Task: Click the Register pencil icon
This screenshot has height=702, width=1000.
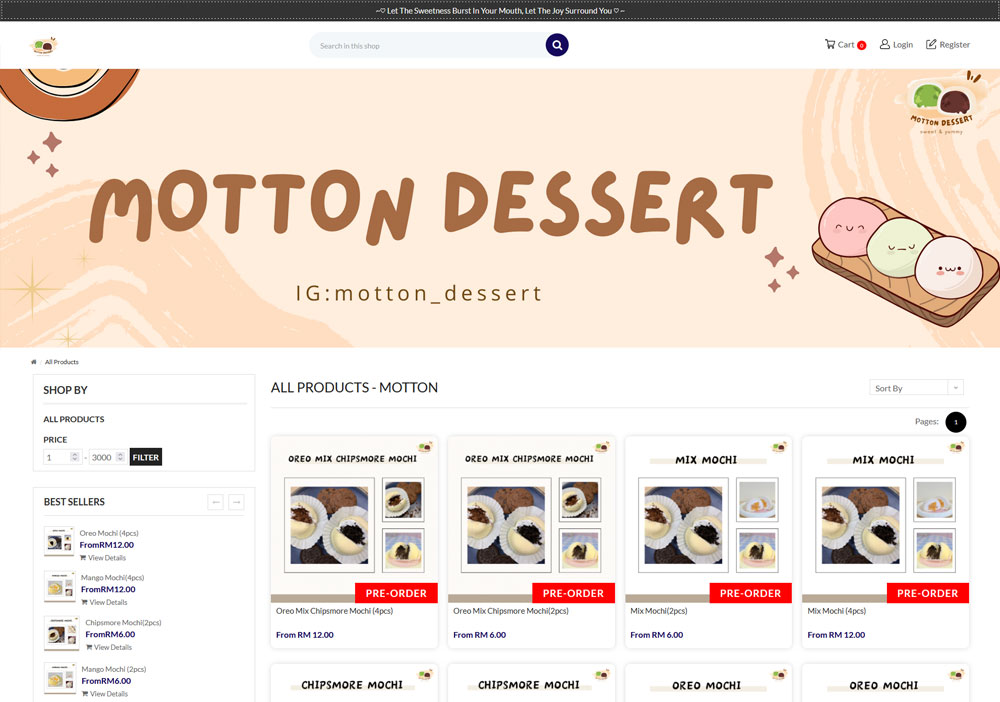Action: pyautogui.click(x=931, y=44)
